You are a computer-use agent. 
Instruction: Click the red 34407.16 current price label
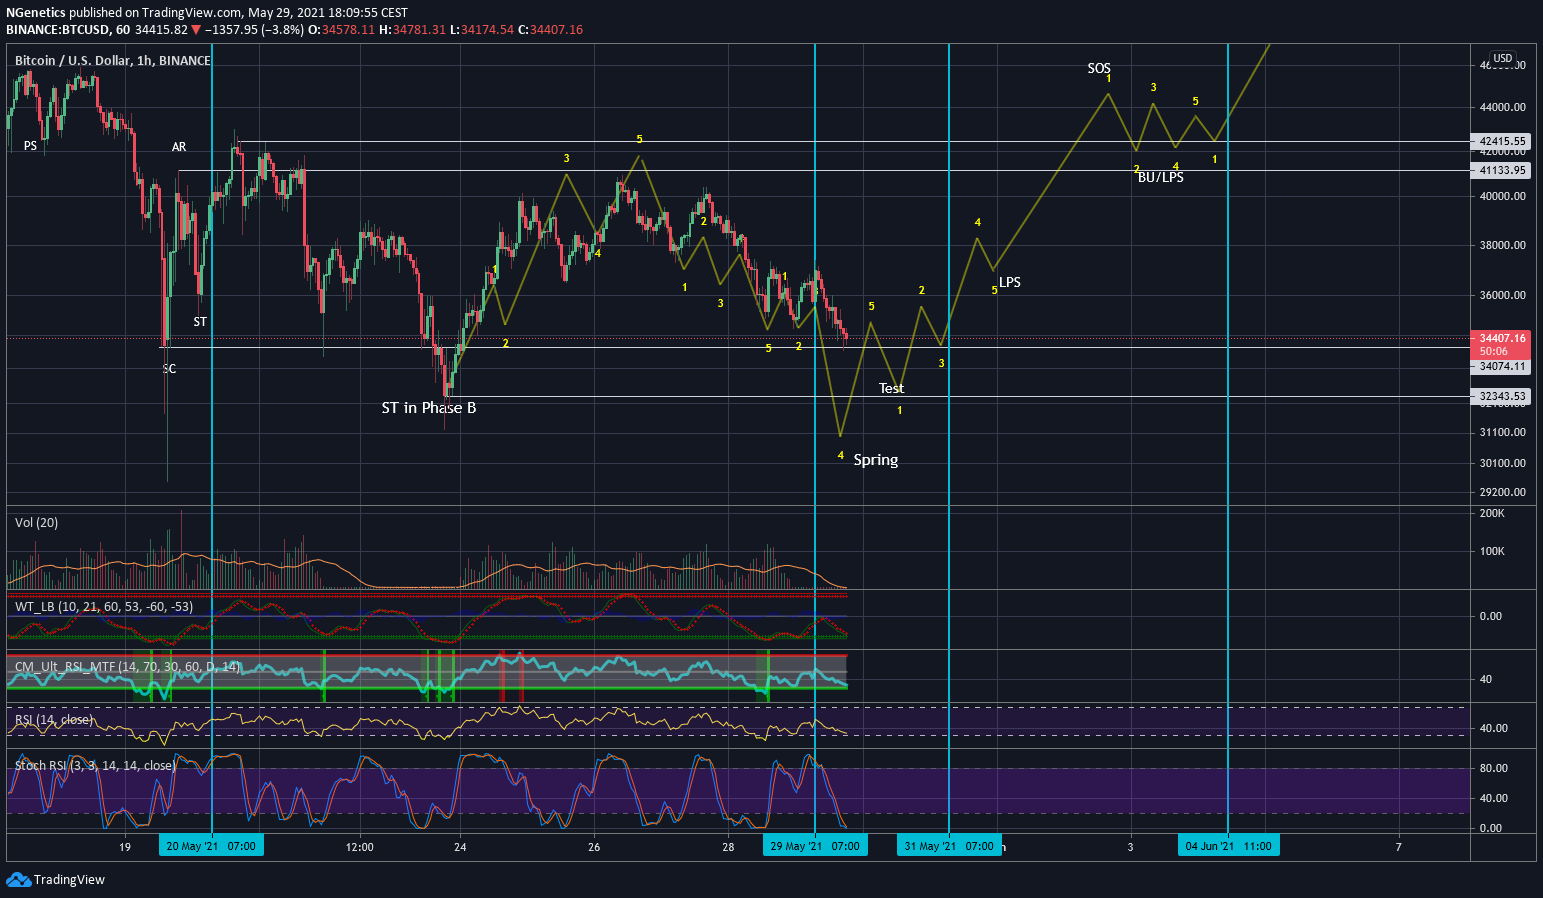point(1502,338)
